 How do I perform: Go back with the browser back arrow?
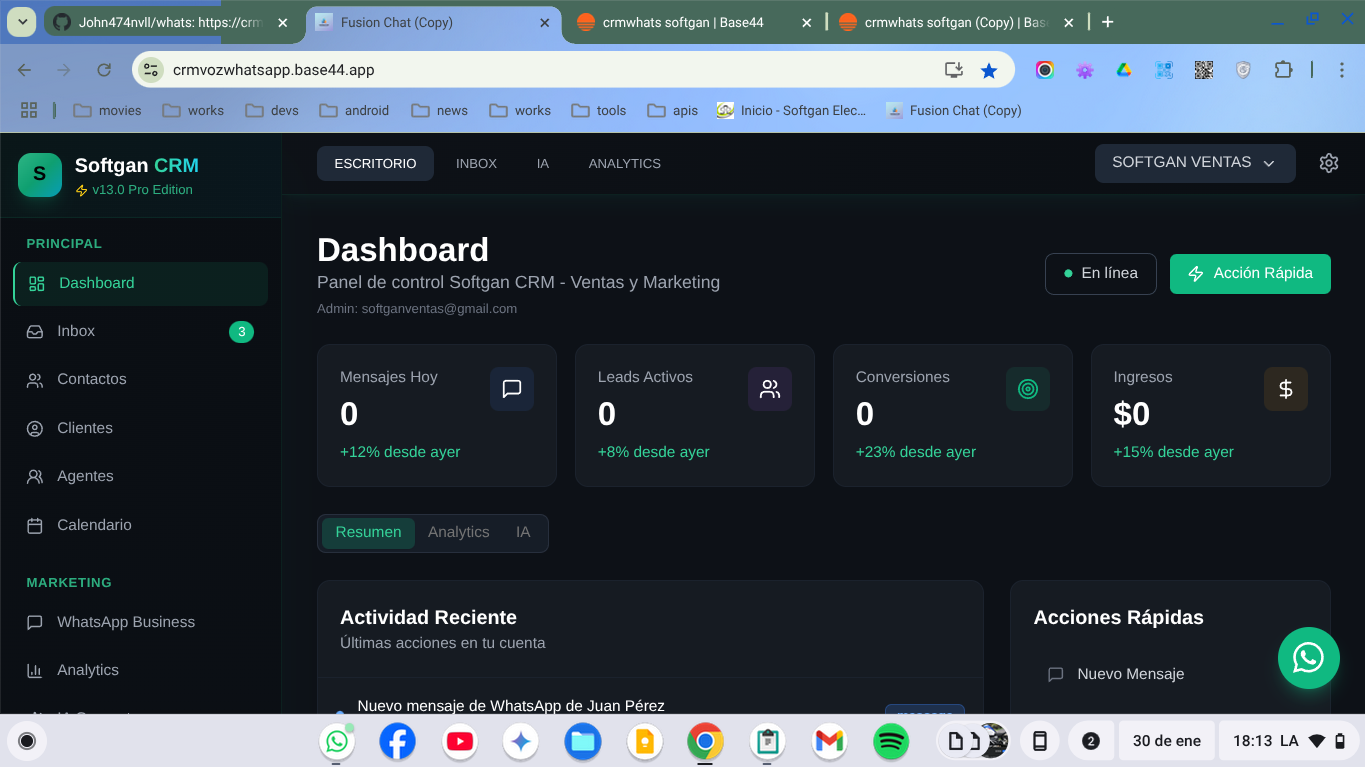coord(25,70)
